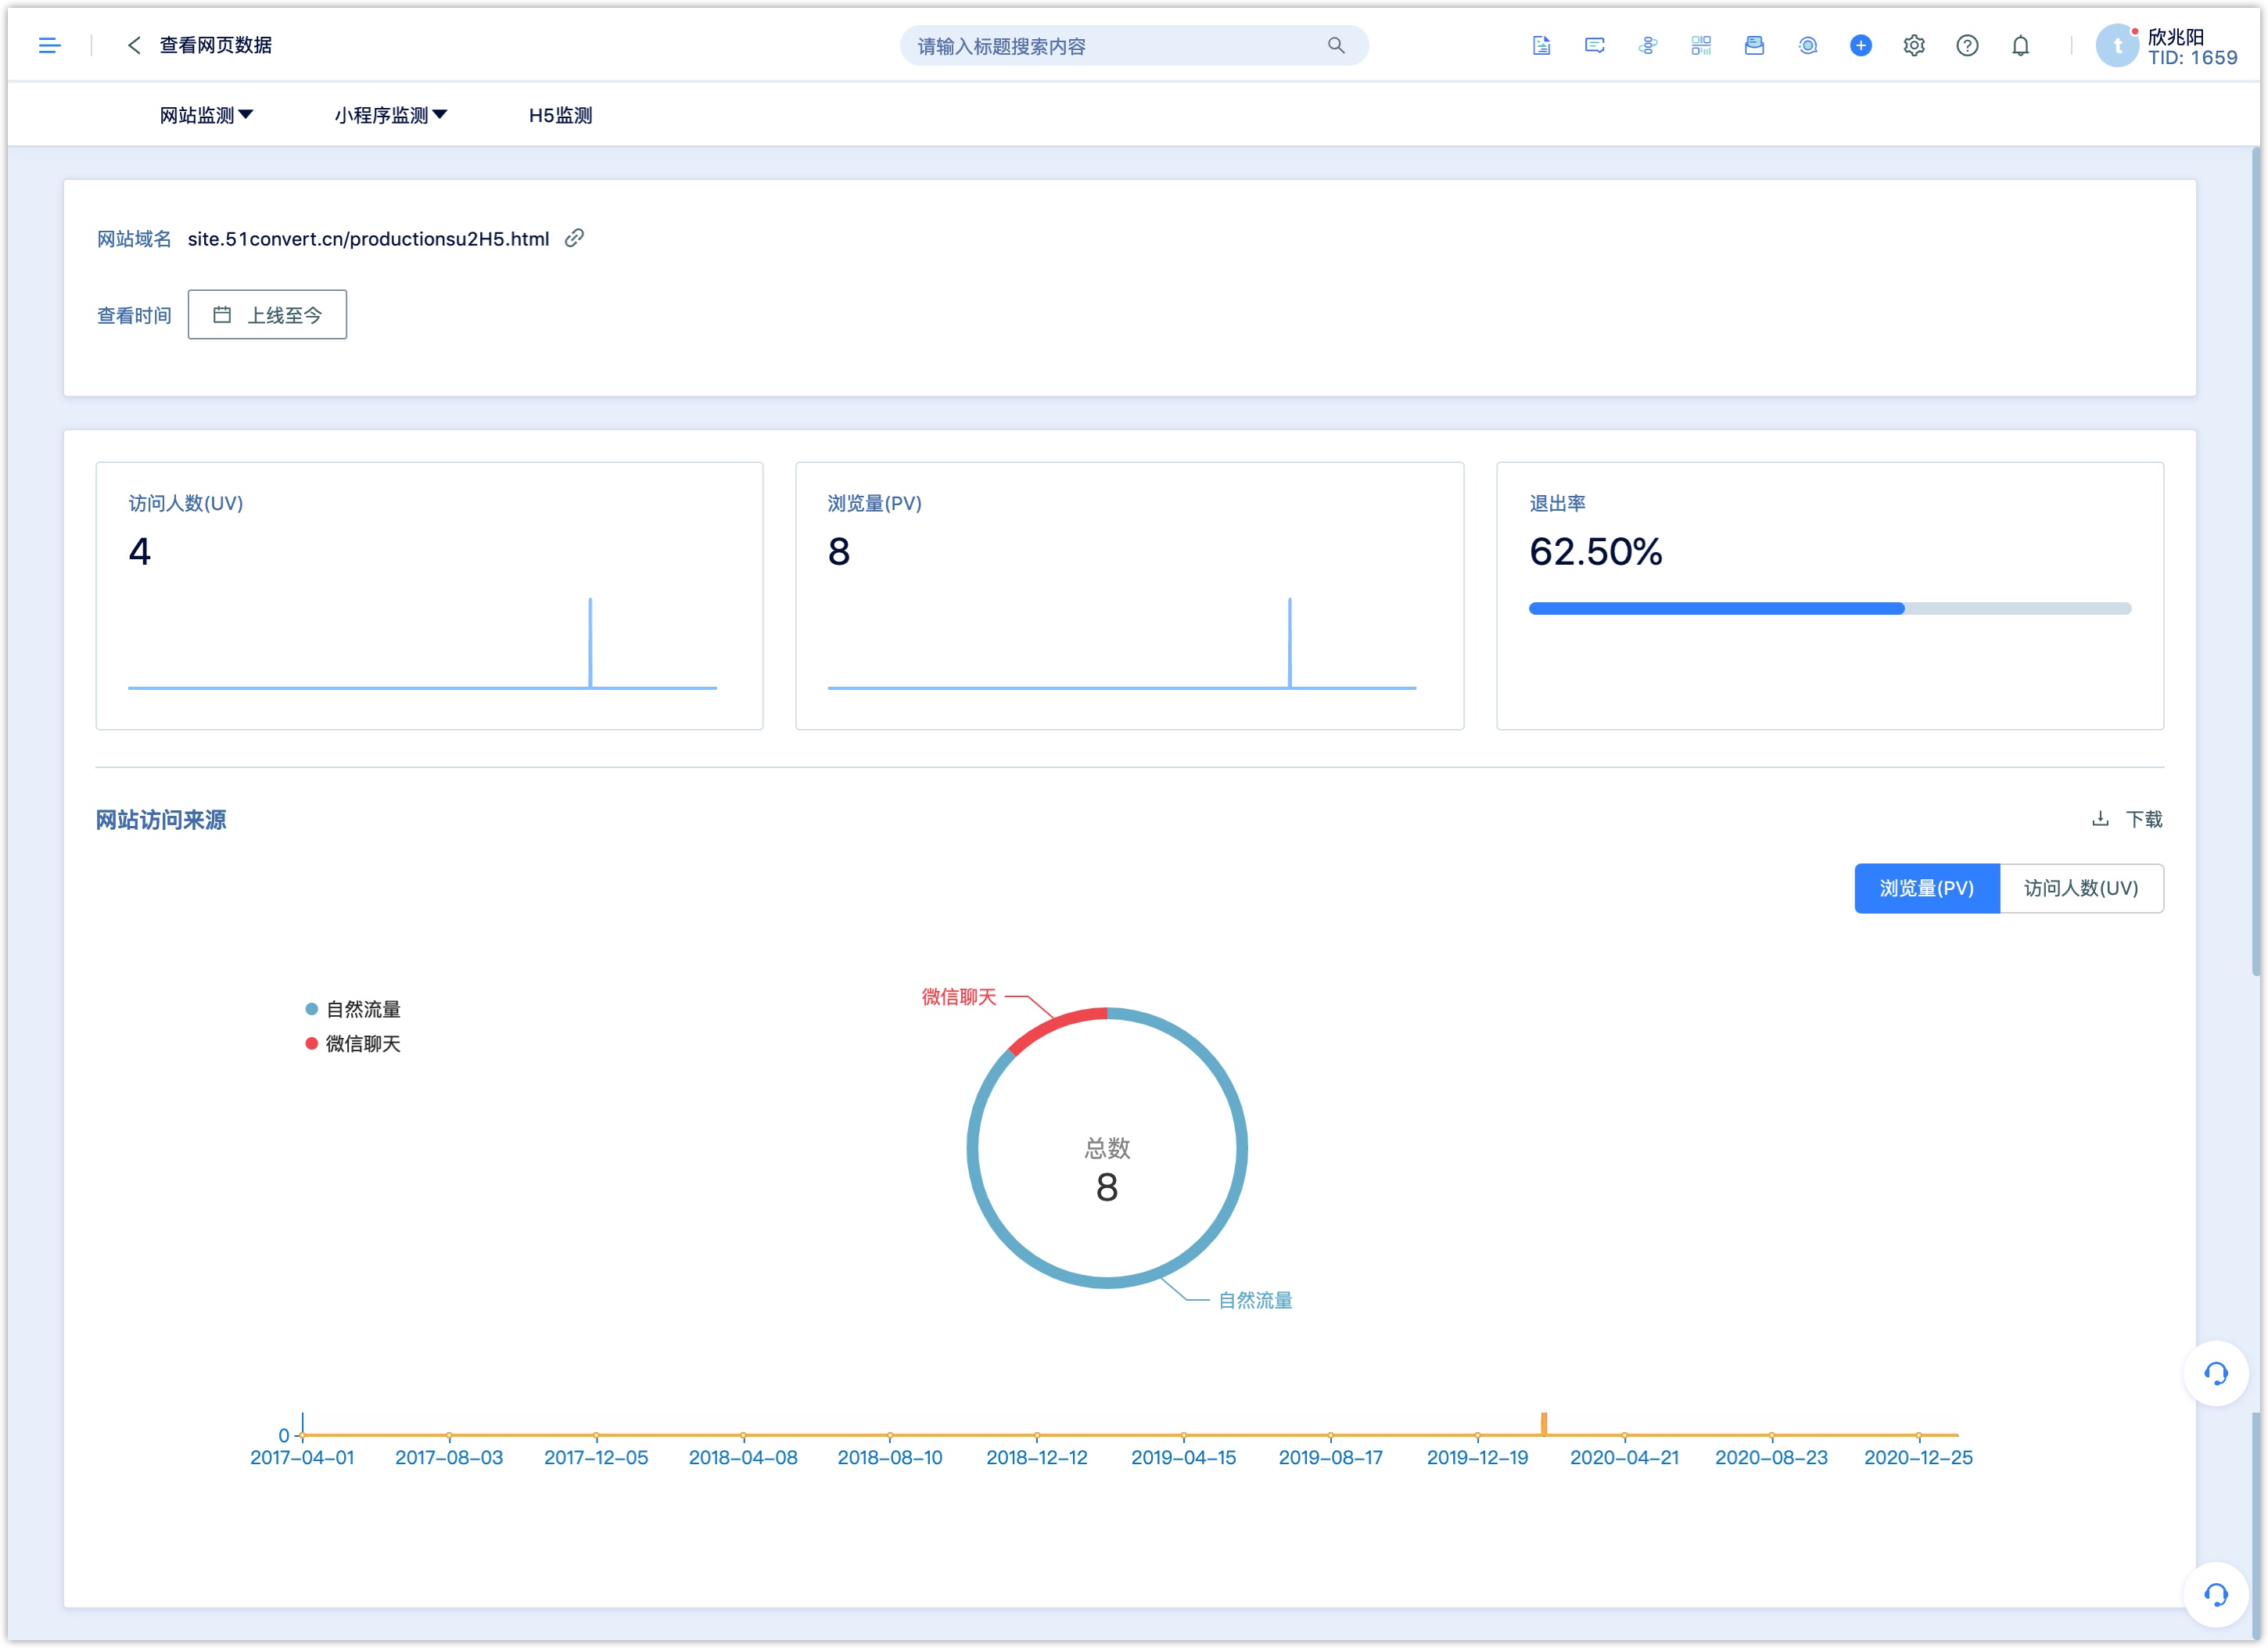
Task: Click the orange bar on the timeline
Action: [1543, 1423]
